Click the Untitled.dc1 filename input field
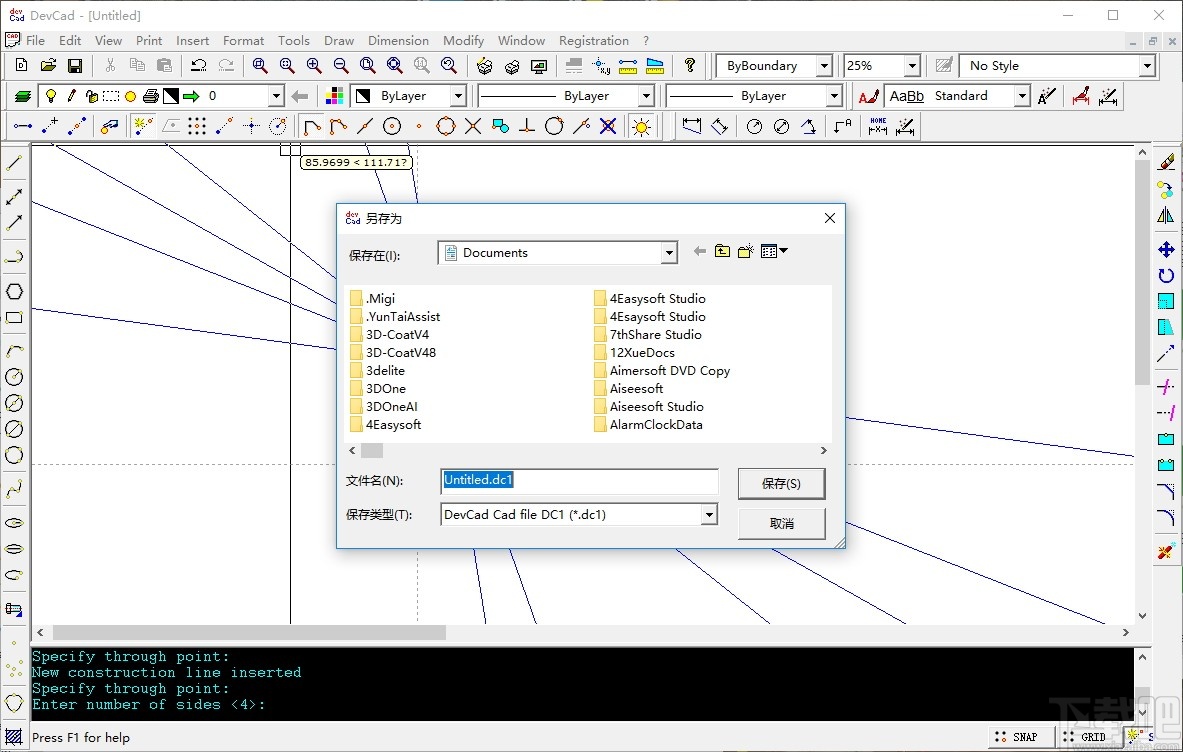 point(578,480)
